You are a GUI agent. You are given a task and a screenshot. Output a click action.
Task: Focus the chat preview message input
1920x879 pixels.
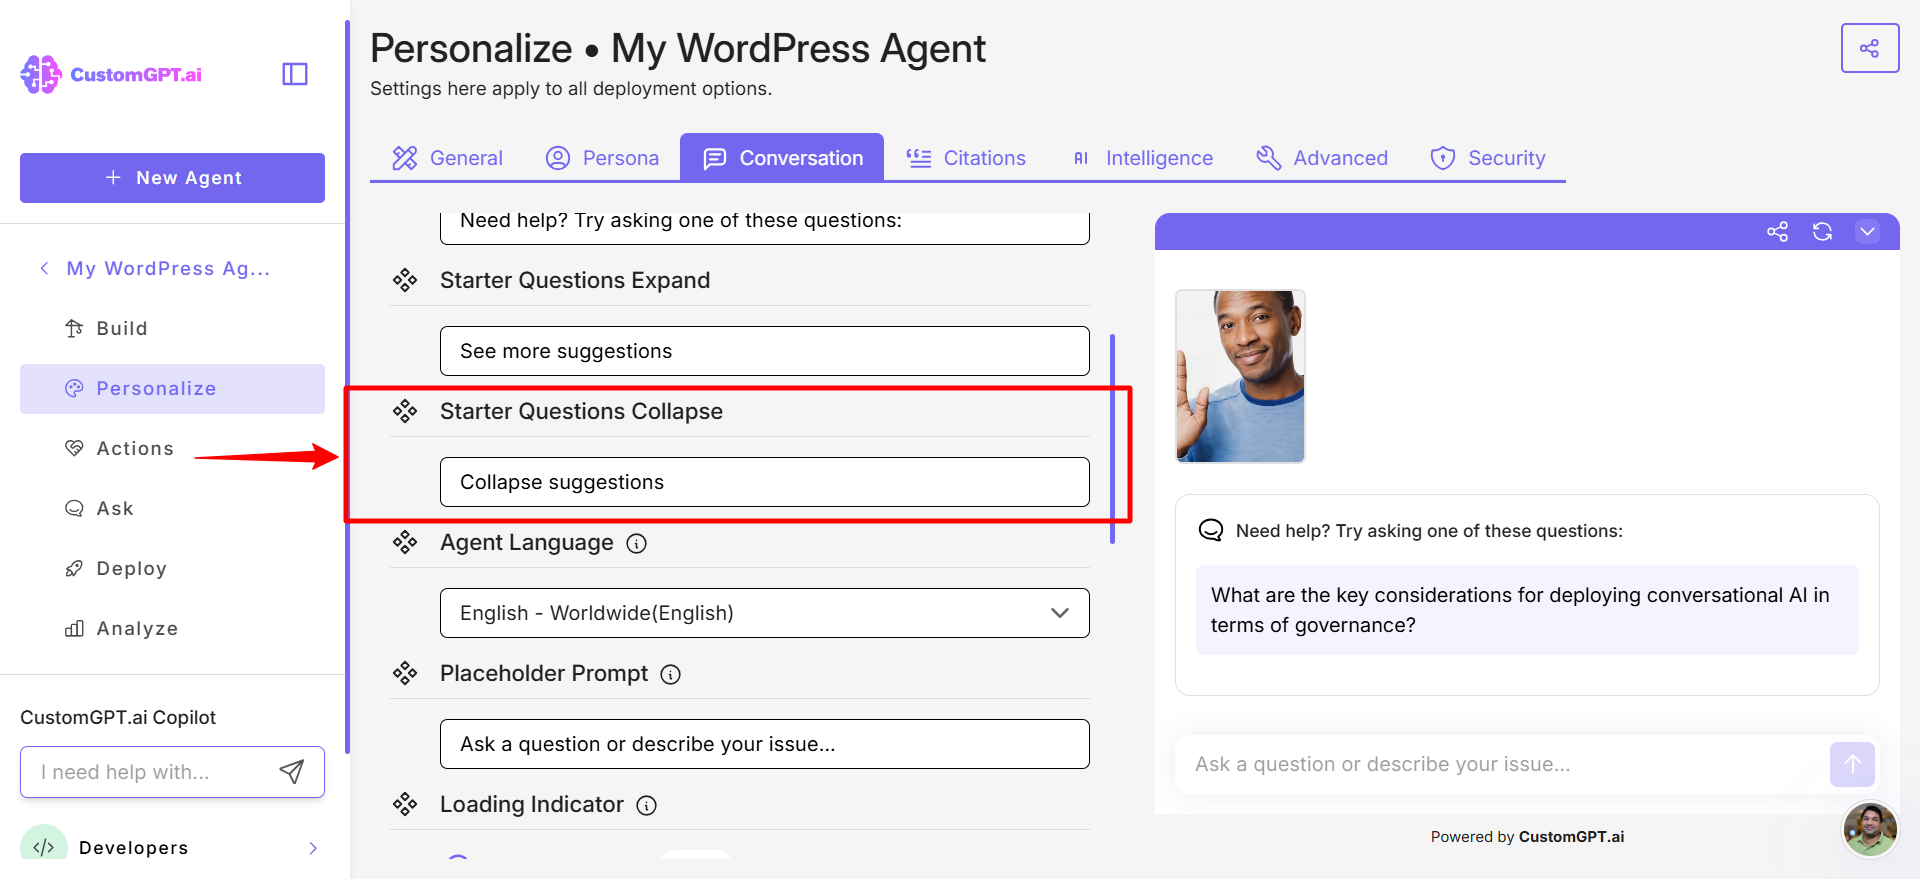pos(1500,765)
